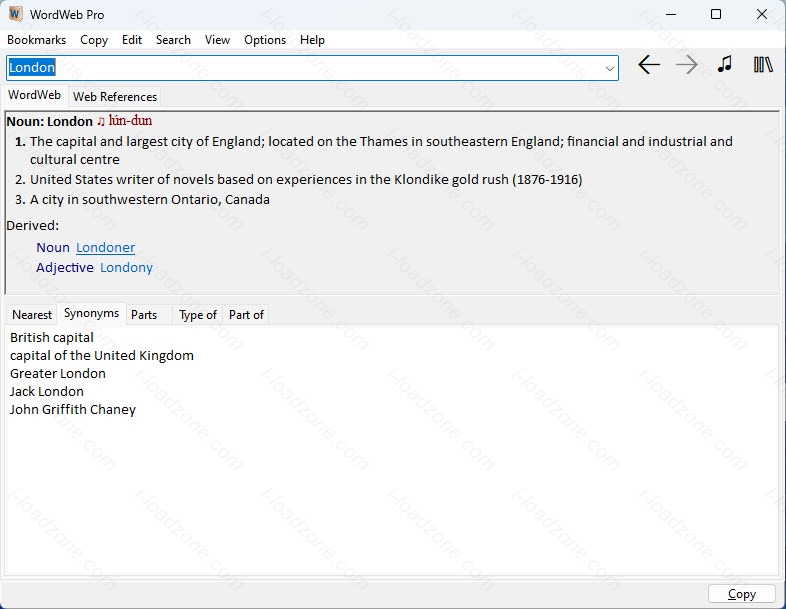Go back with the left arrow icon
The height and width of the screenshot is (609, 786).
(x=649, y=65)
